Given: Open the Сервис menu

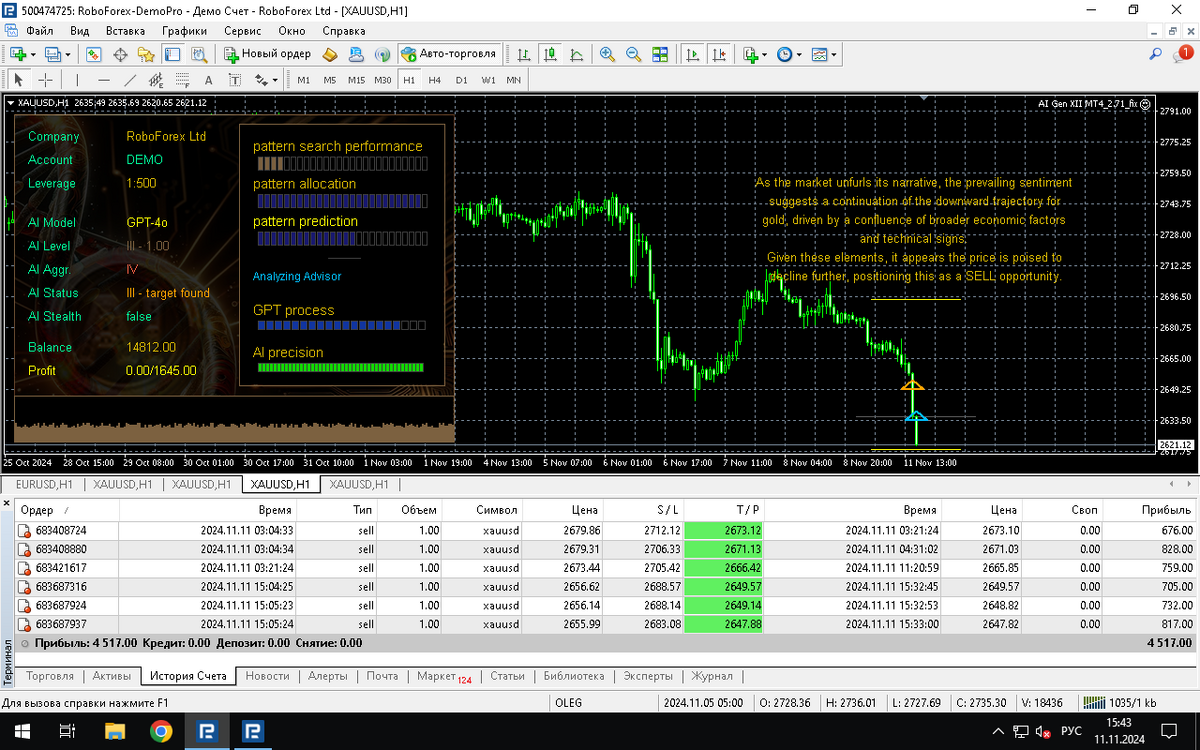Looking at the screenshot, I should (242, 31).
